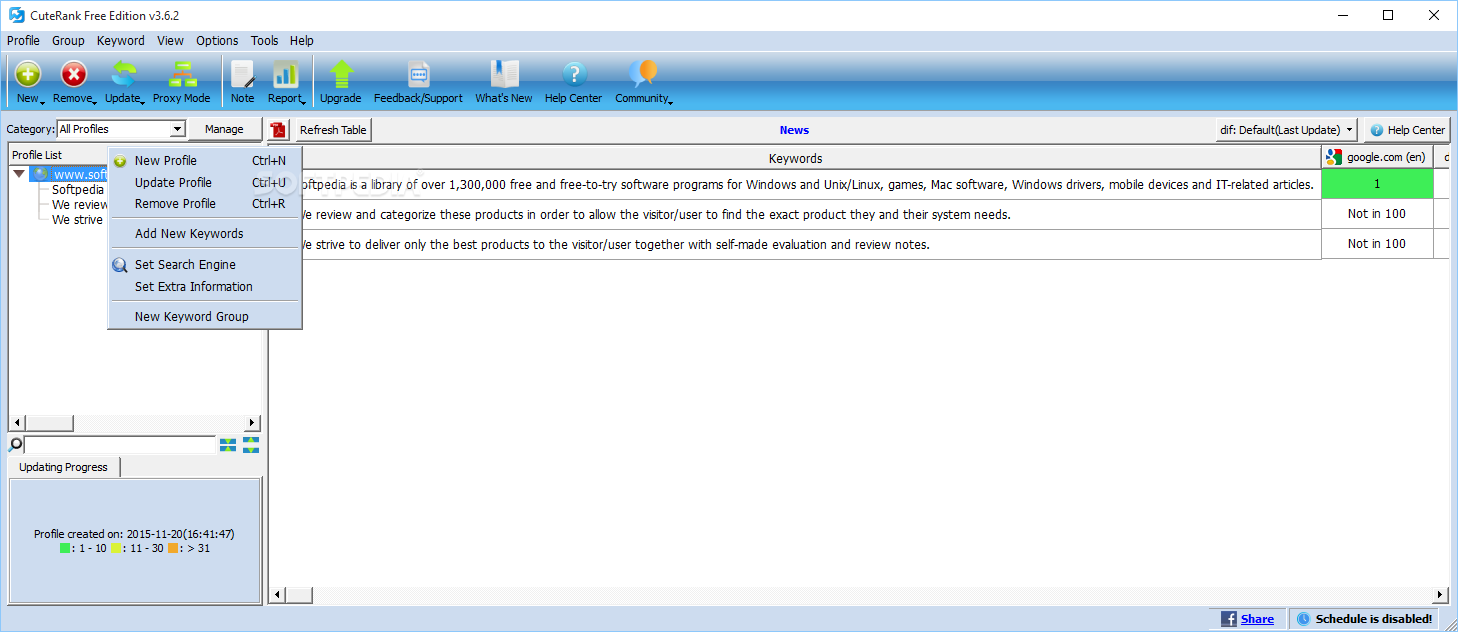The image size is (1458, 632).
Task: Click the profile list scrollbar right arrow
Action: (252, 423)
